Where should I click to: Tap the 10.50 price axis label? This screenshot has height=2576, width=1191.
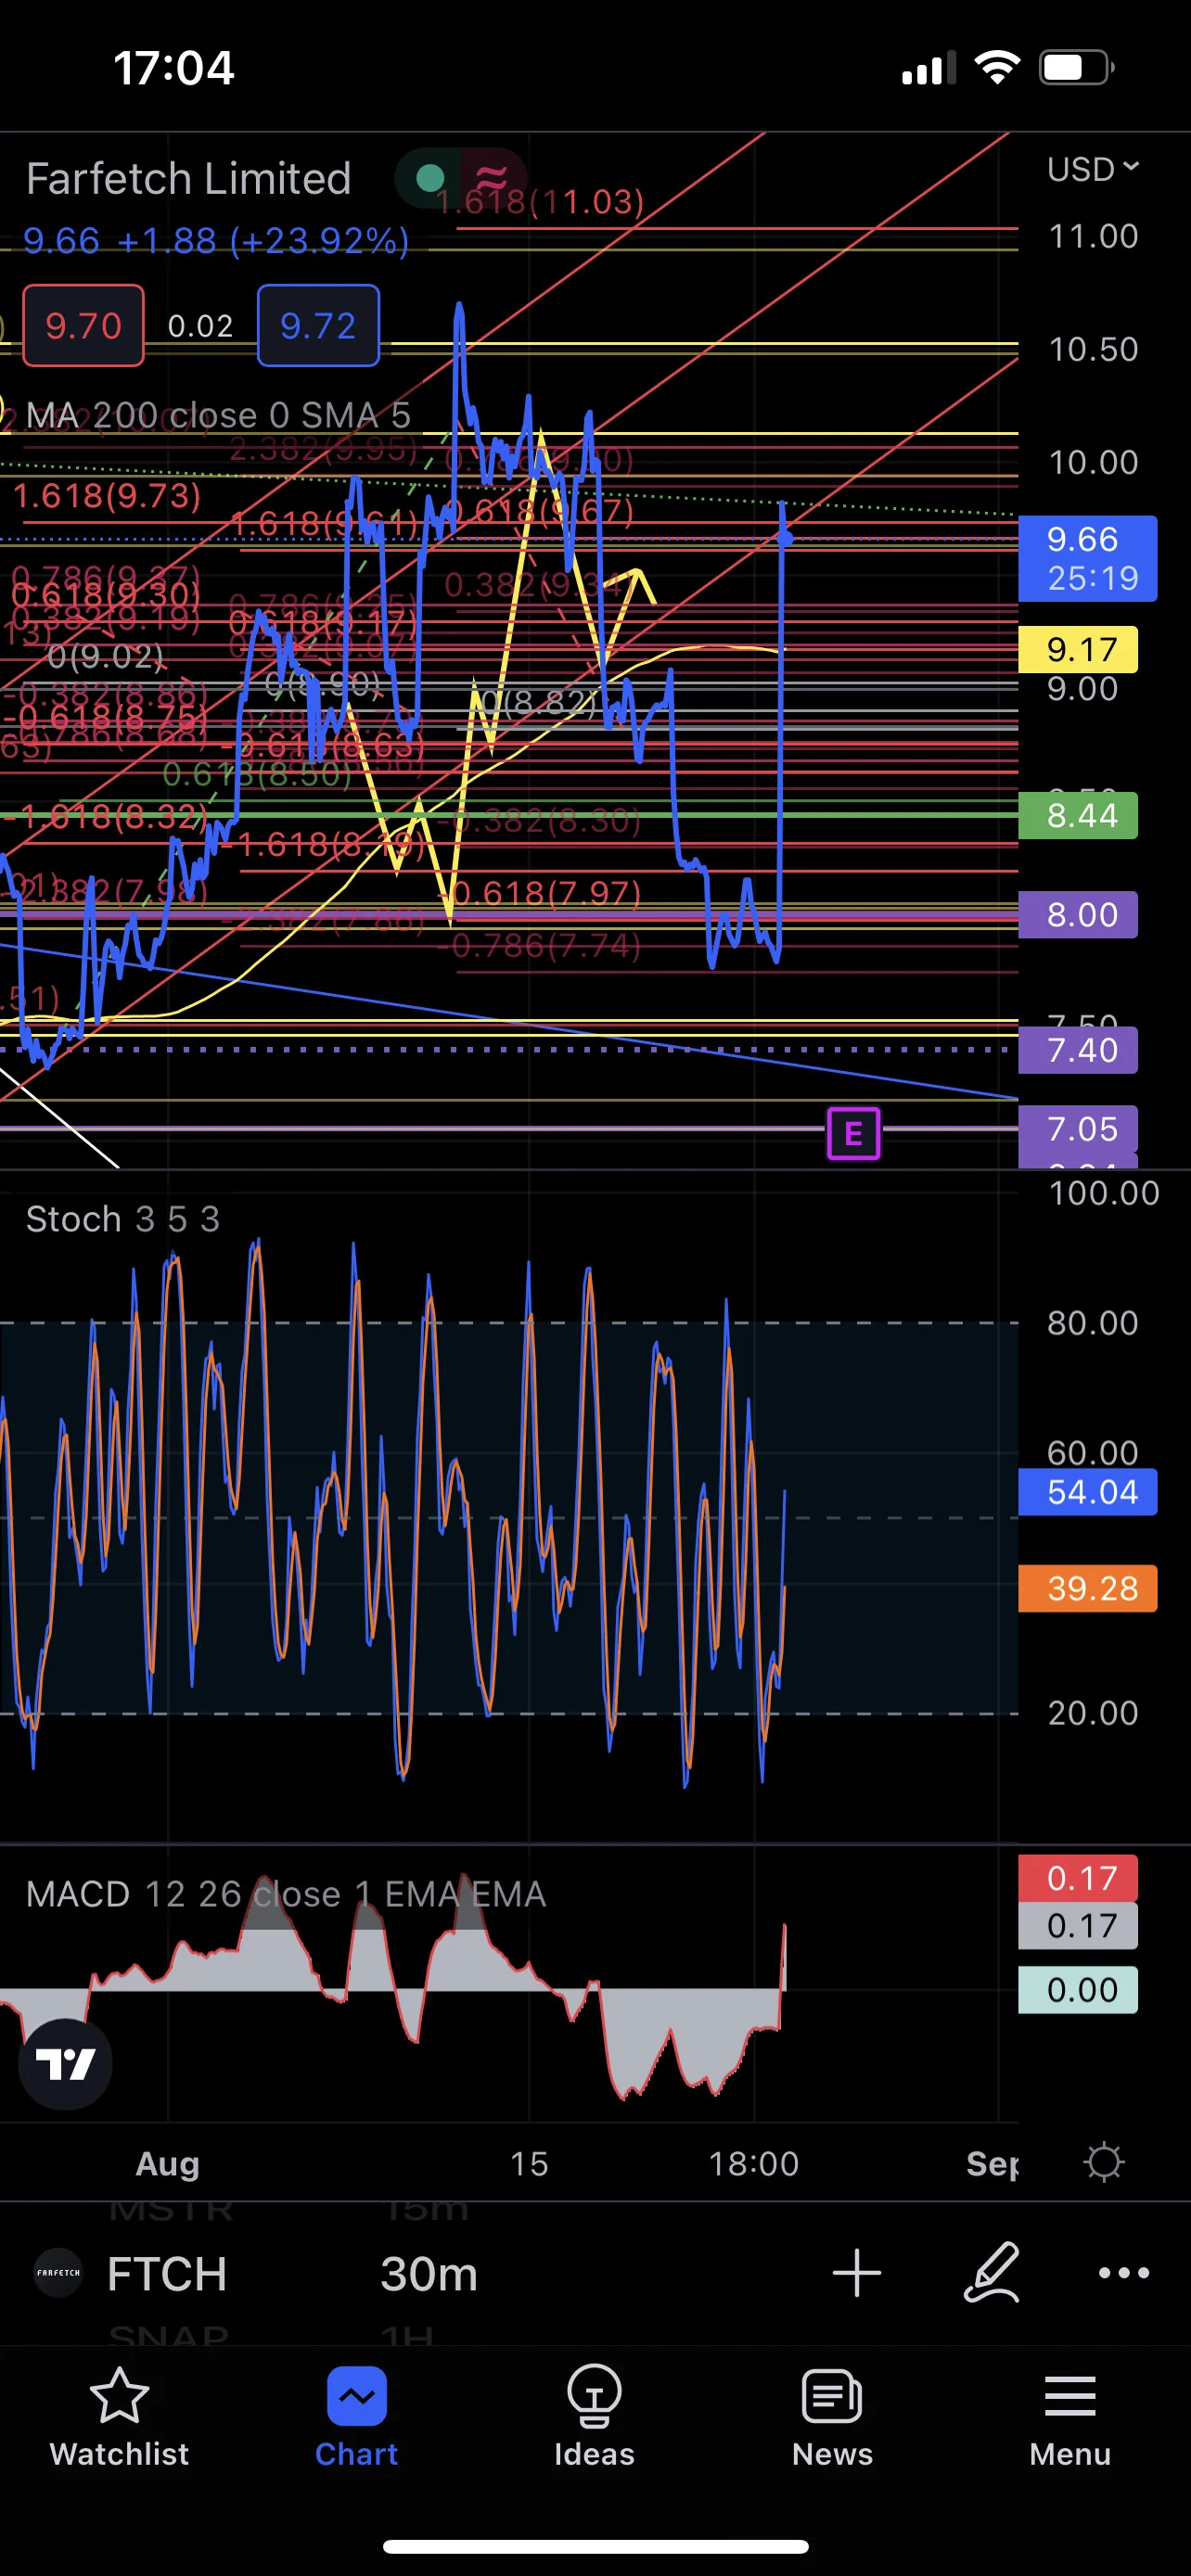[x=1093, y=349]
